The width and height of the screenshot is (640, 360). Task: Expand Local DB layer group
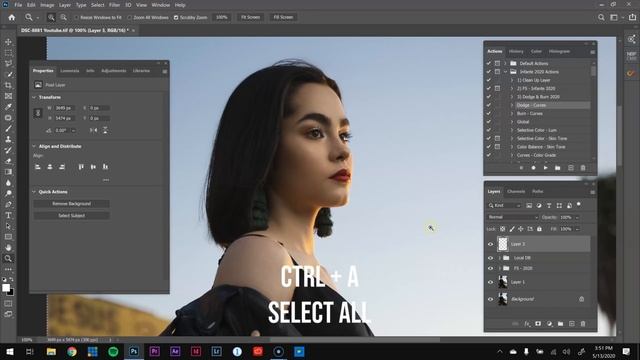500,258
